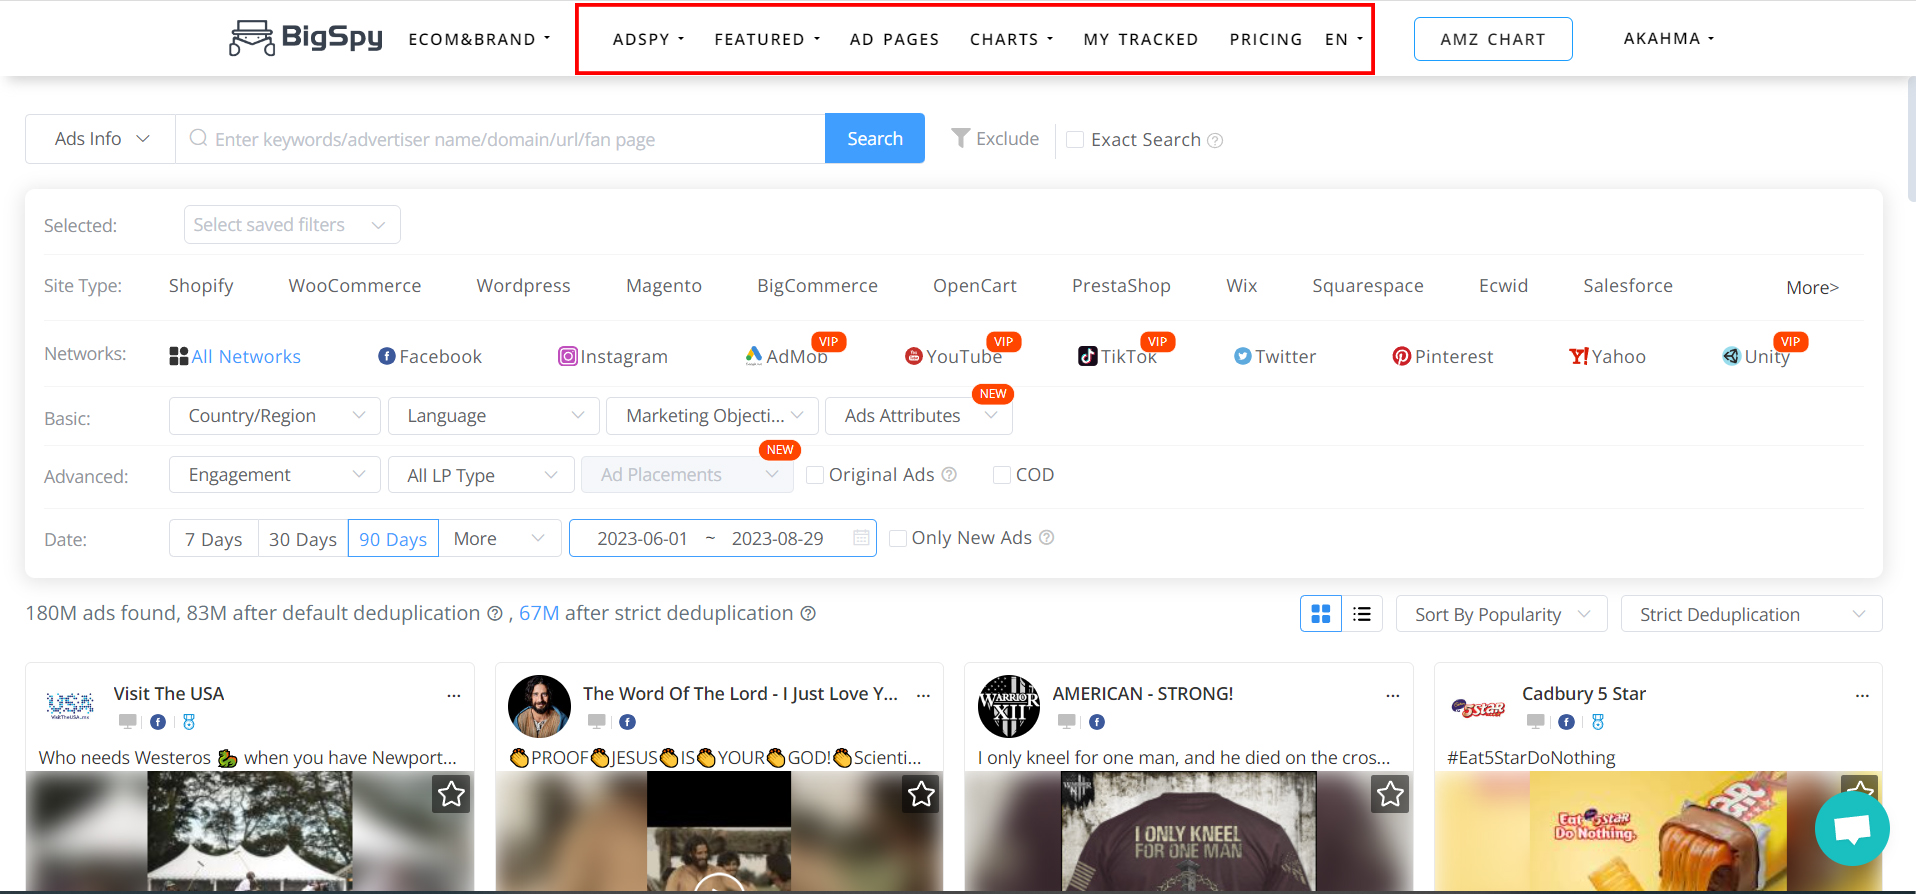Click the AMZ CHART button
Image resolution: width=1916 pixels, height=894 pixels.
1493,39
